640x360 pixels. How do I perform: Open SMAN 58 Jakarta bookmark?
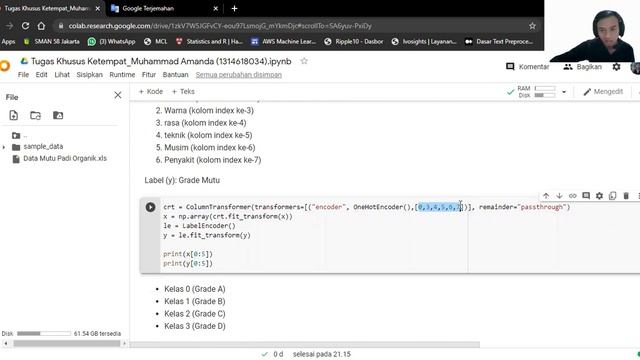[x=52, y=41]
